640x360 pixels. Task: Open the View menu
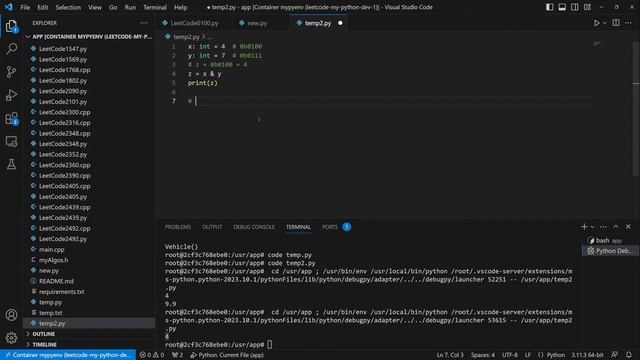[95, 7]
